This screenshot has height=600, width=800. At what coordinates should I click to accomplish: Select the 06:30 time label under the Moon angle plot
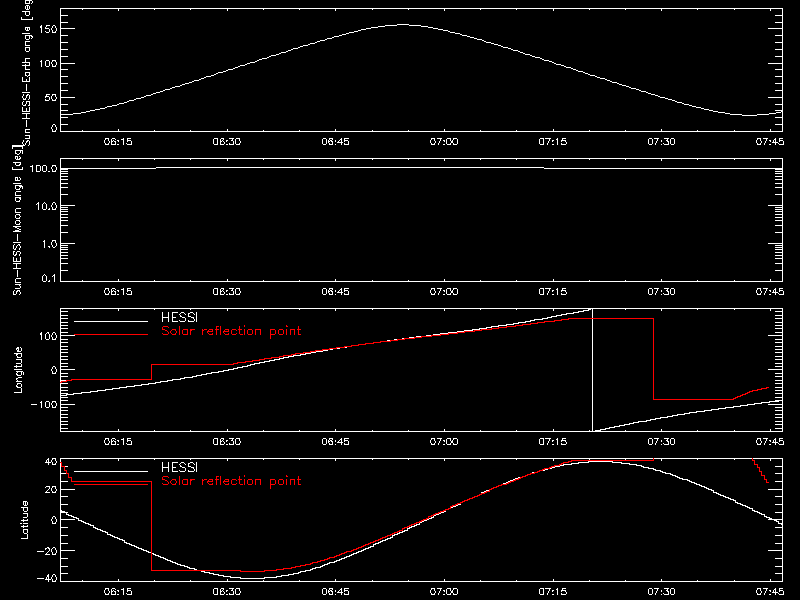tap(227, 291)
